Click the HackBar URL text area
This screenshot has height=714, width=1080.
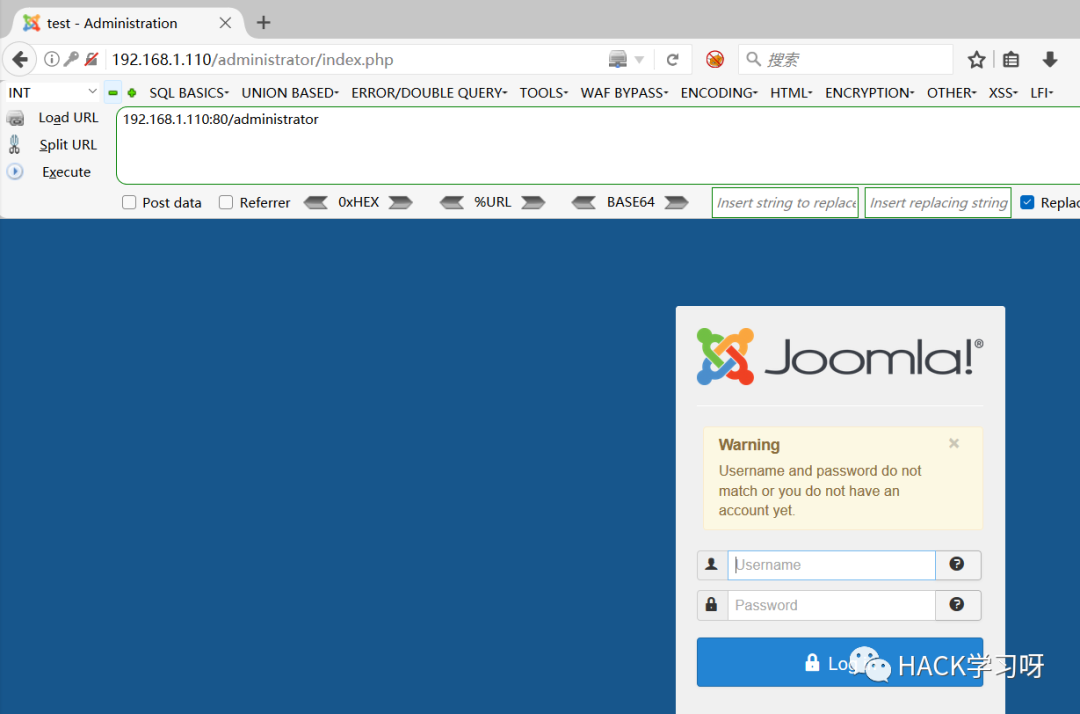click(598, 145)
